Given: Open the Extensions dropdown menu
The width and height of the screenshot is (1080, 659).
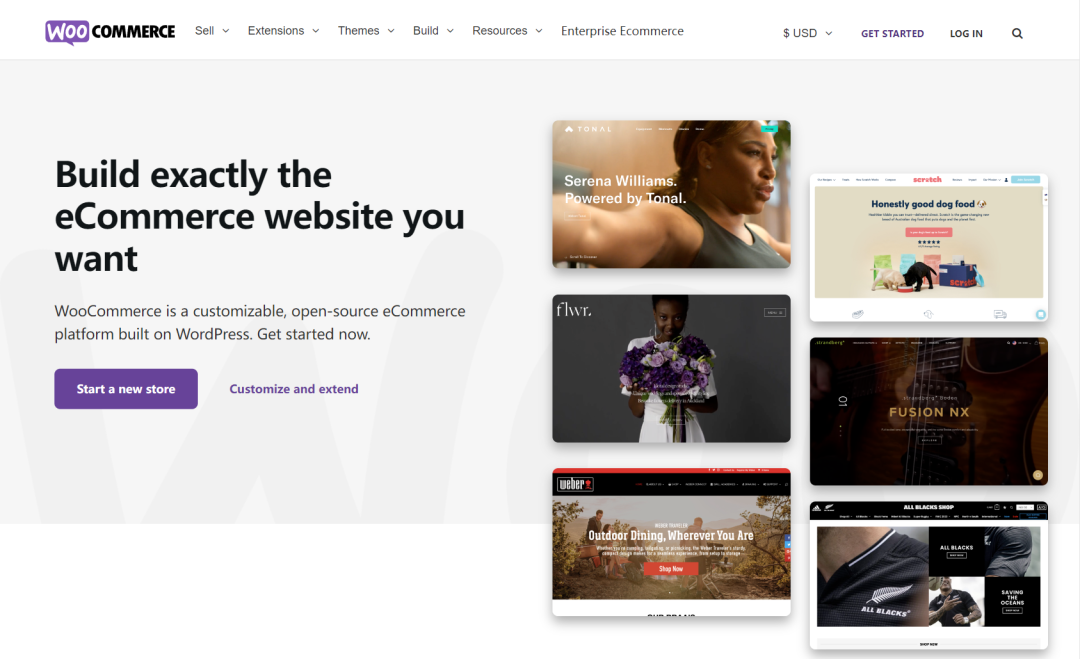Looking at the screenshot, I should click(283, 30).
